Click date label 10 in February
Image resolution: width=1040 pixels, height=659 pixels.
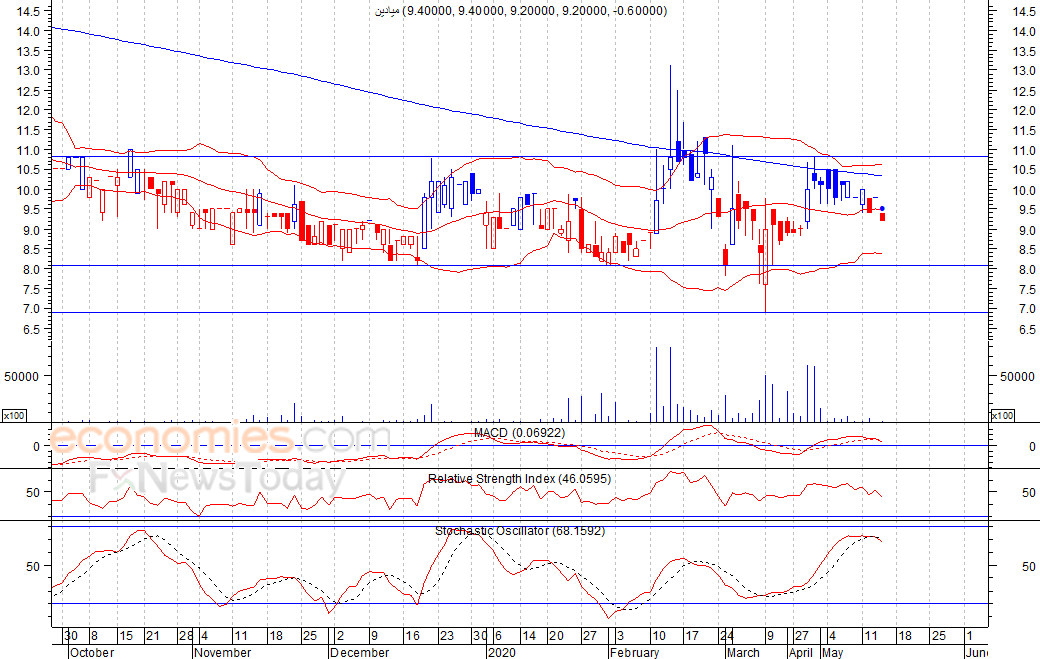click(x=658, y=636)
